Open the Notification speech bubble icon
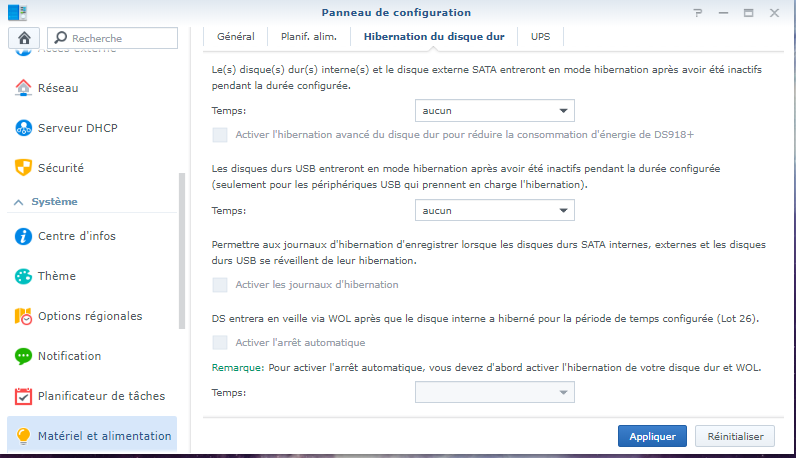Image resolution: width=796 pixels, height=458 pixels. point(23,356)
